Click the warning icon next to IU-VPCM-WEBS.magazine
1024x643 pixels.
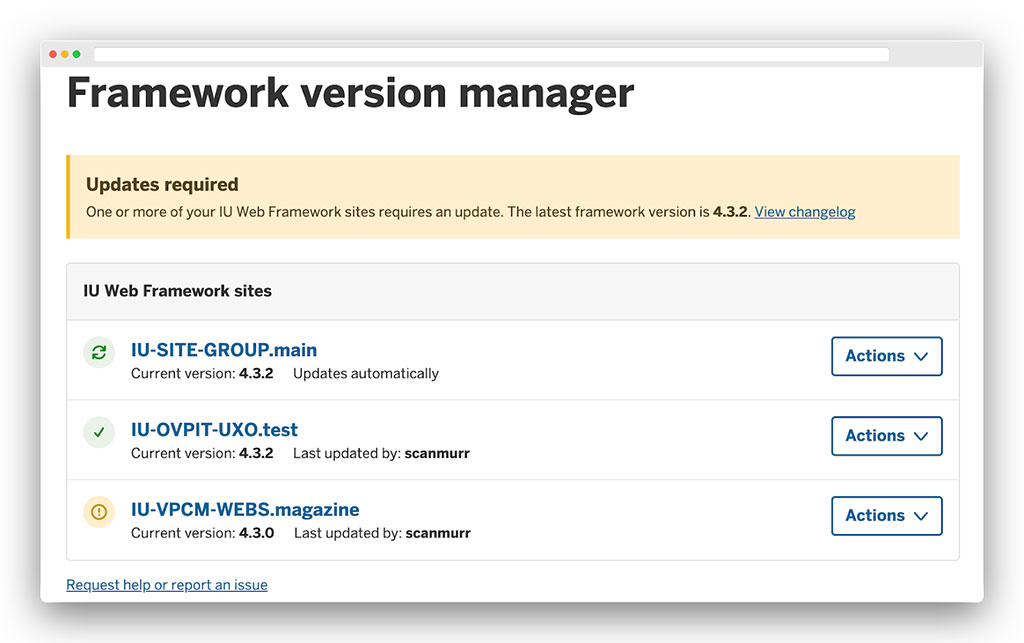(x=99, y=512)
